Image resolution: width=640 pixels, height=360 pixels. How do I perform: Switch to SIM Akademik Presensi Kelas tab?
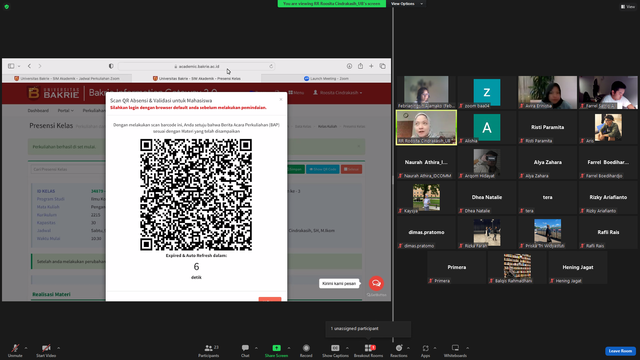click(x=196, y=78)
